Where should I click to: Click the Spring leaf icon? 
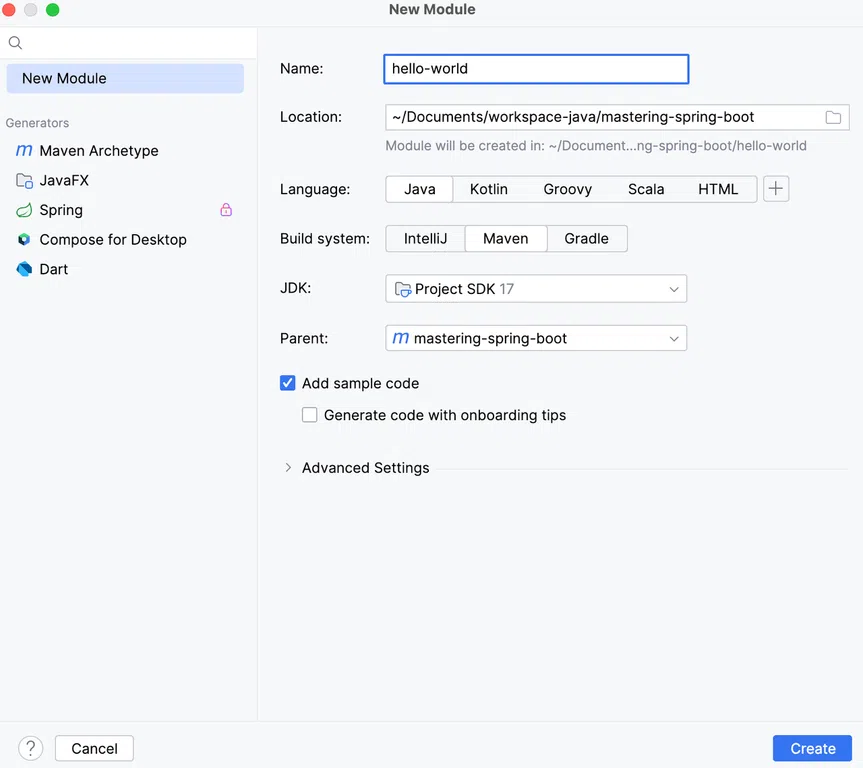(x=24, y=210)
